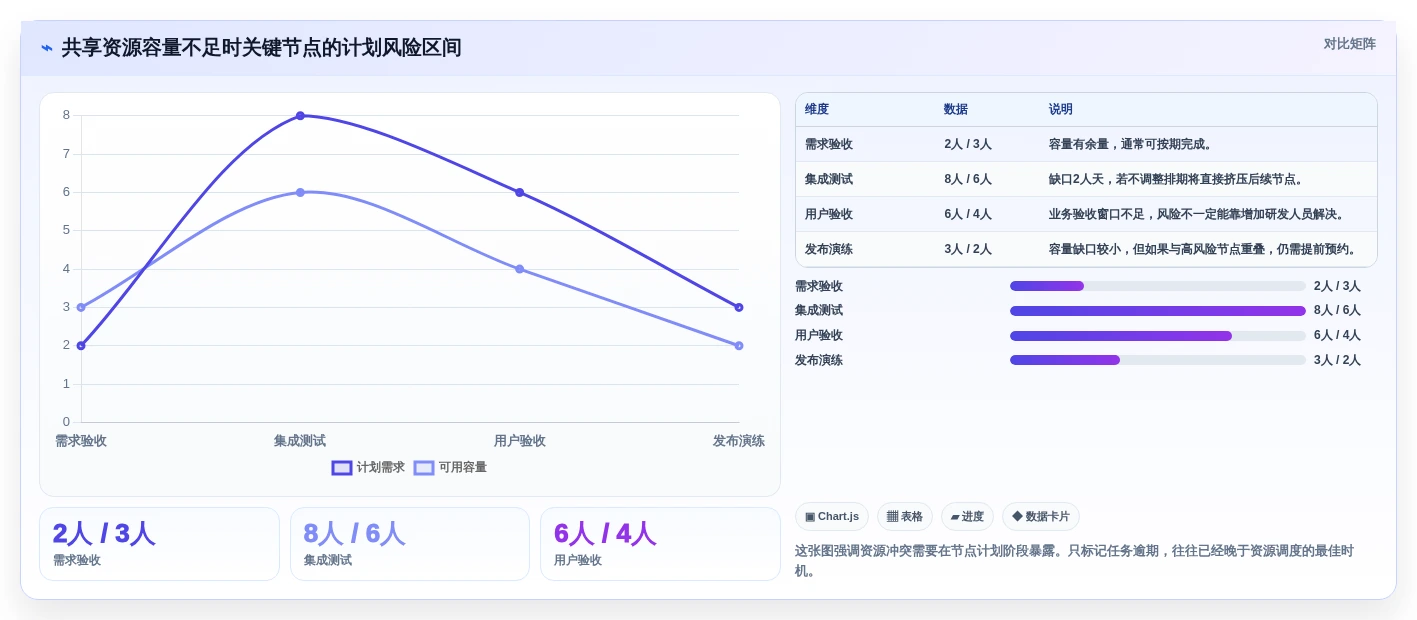
Task: Click the 集成测试 progress bar
Action: pyautogui.click(x=1158, y=311)
